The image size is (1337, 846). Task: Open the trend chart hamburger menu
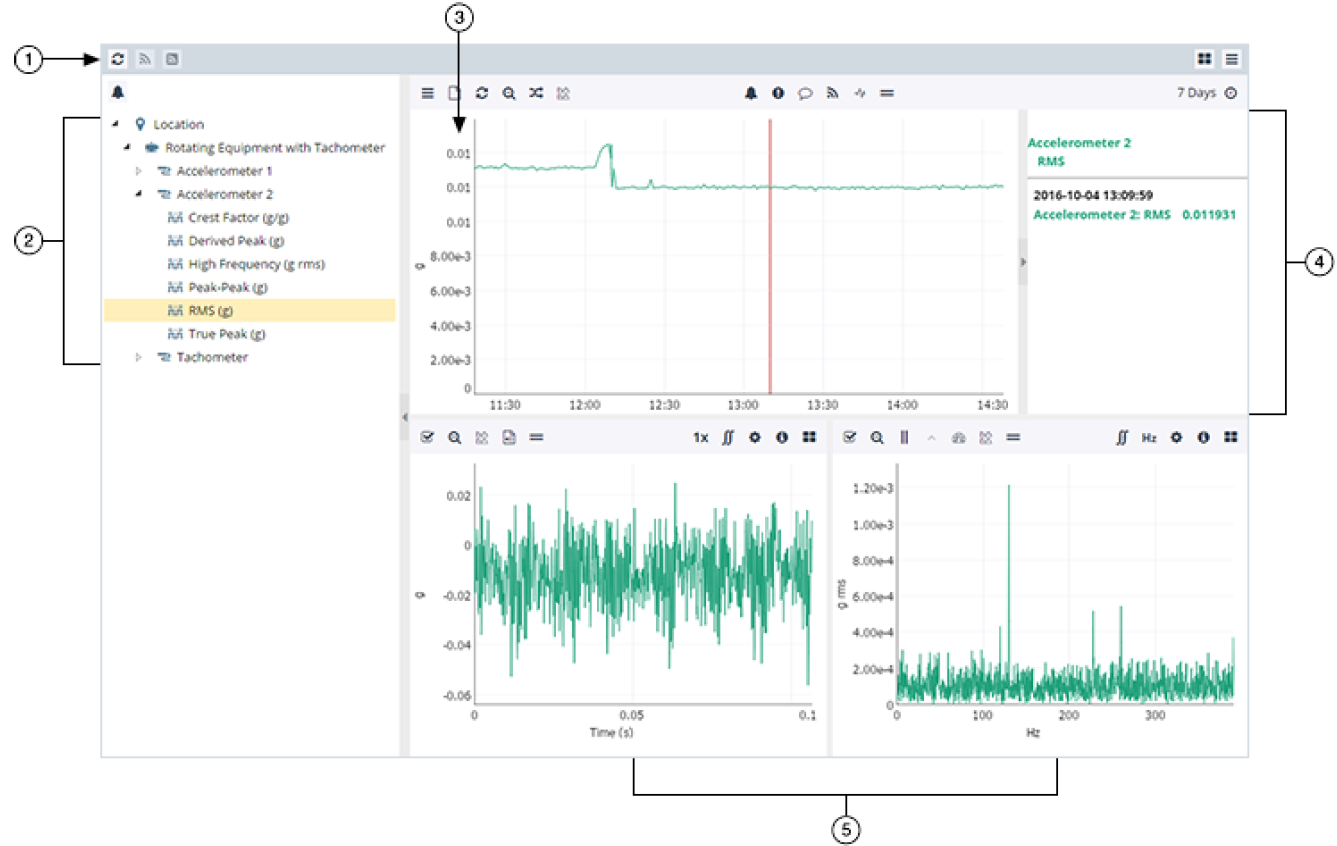tap(427, 93)
